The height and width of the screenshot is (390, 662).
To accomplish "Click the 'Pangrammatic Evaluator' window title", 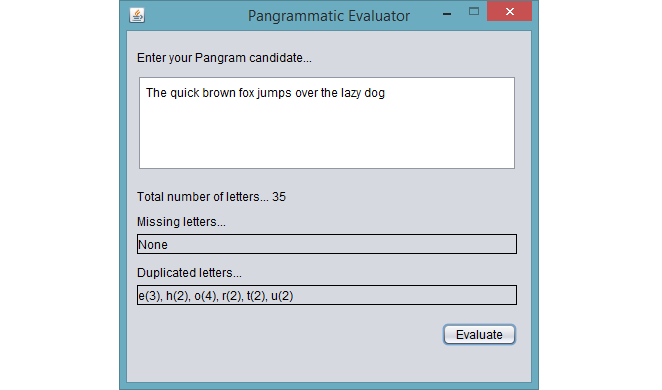I will (x=328, y=16).
